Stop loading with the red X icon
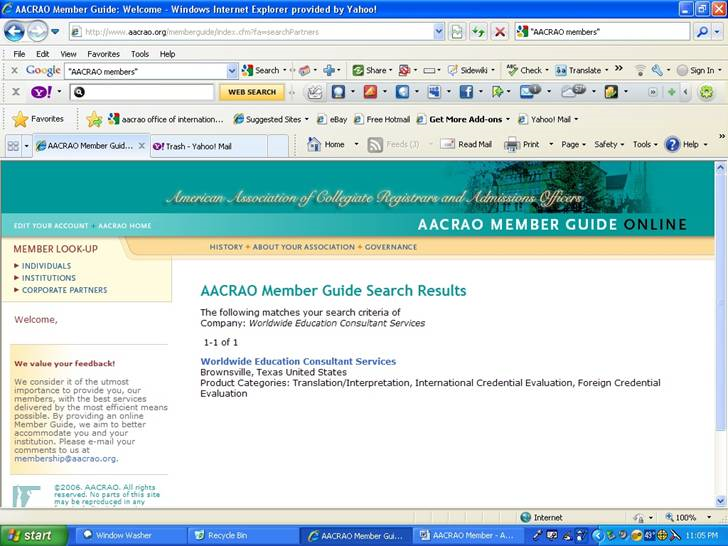The height and width of the screenshot is (546, 728). (500, 32)
